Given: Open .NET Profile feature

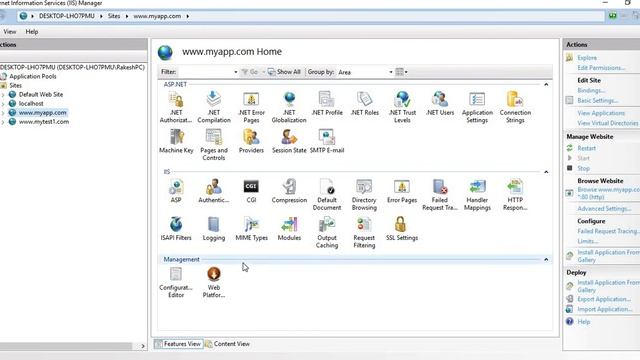Looking at the screenshot, I should click(327, 104).
